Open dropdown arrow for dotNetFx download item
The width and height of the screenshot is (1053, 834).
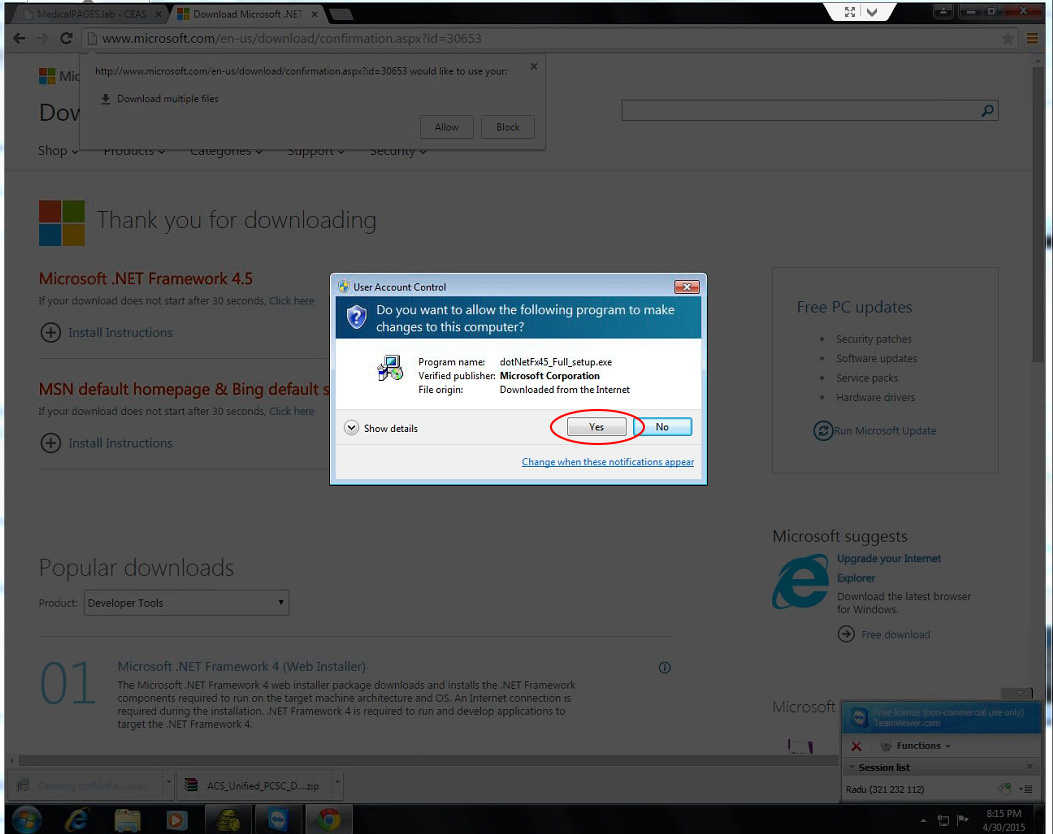click(x=167, y=782)
